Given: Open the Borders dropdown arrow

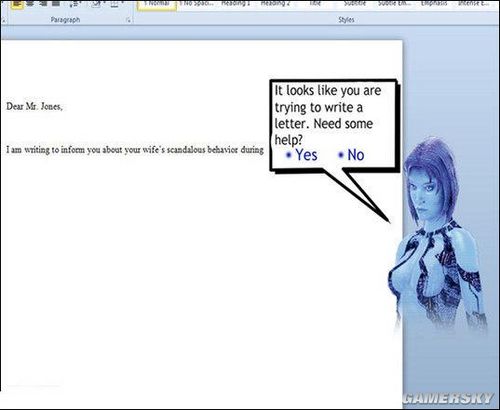Looking at the screenshot, I should pyautogui.click(x=122, y=3).
